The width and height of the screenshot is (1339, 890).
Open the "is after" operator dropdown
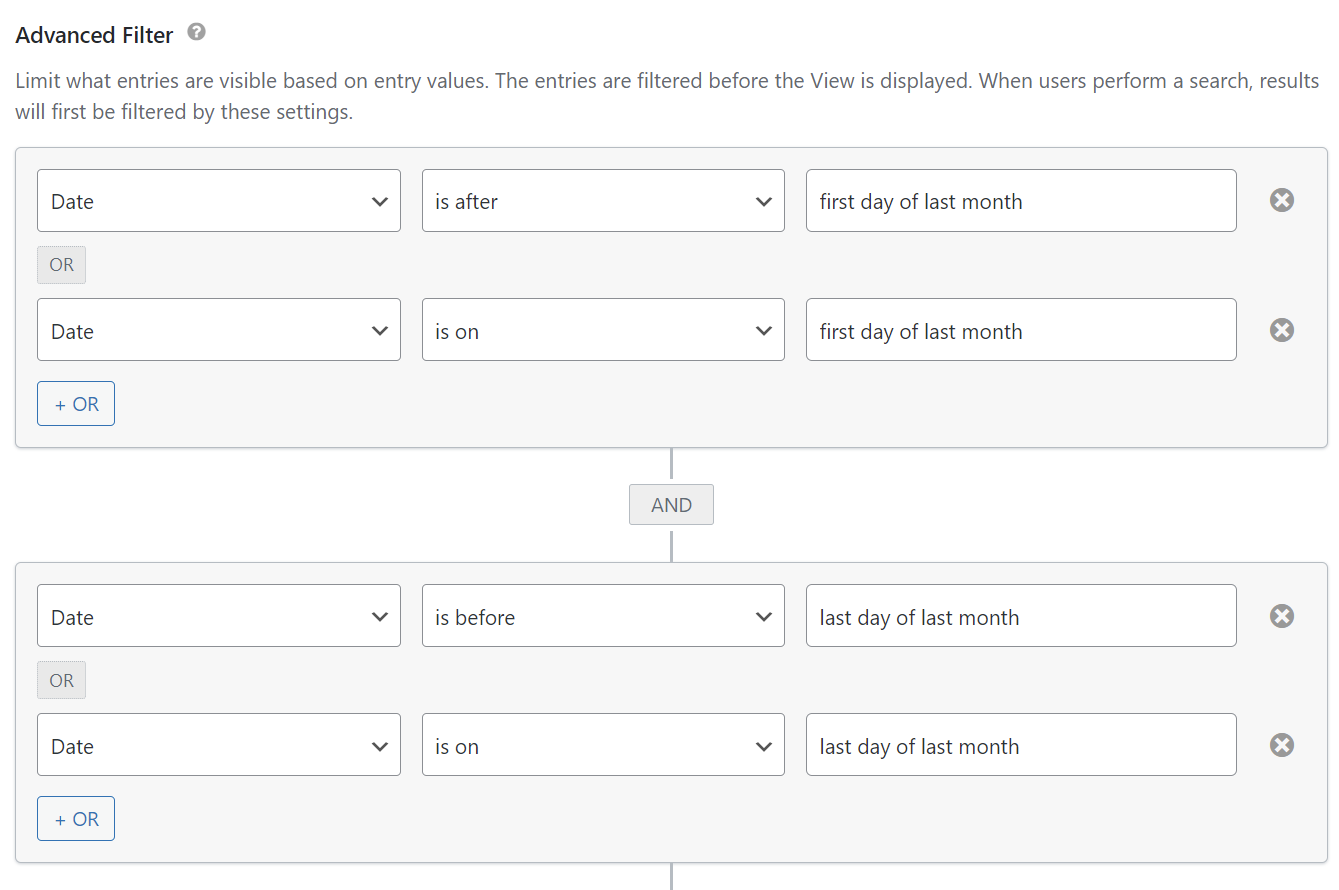[x=603, y=201]
